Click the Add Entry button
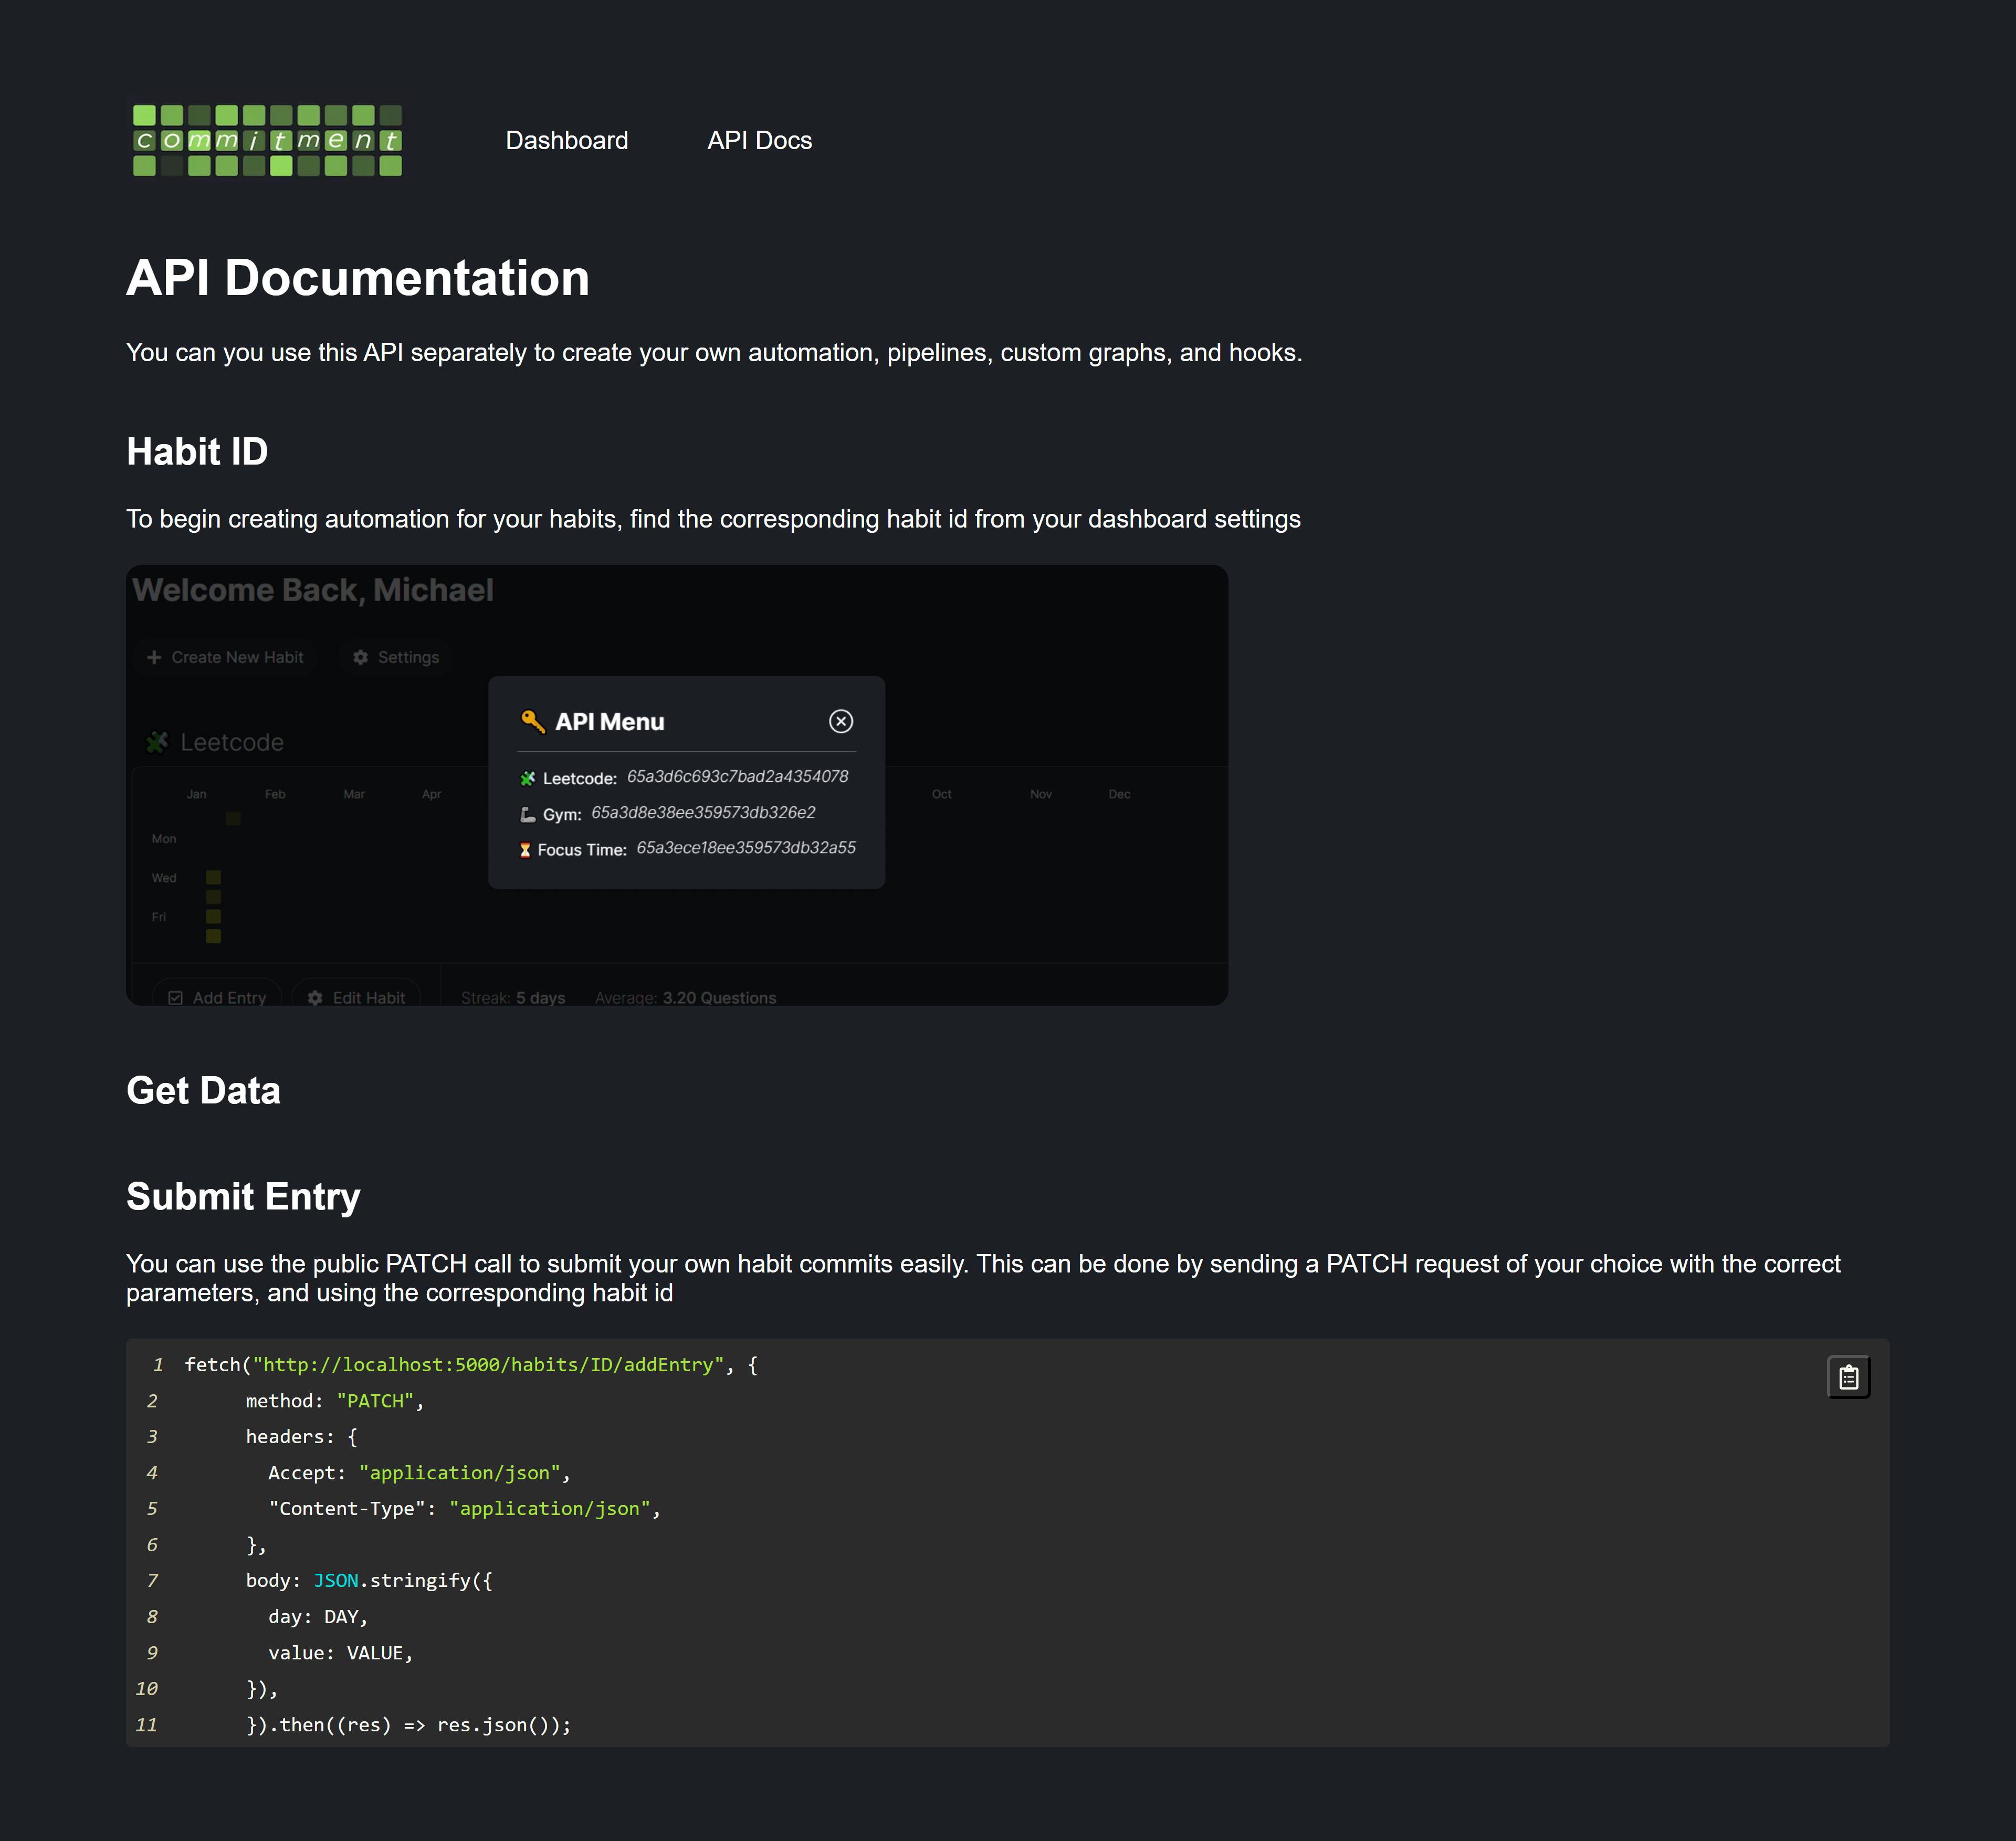This screenshot has height=1841, width=2016. coord(218,997)
